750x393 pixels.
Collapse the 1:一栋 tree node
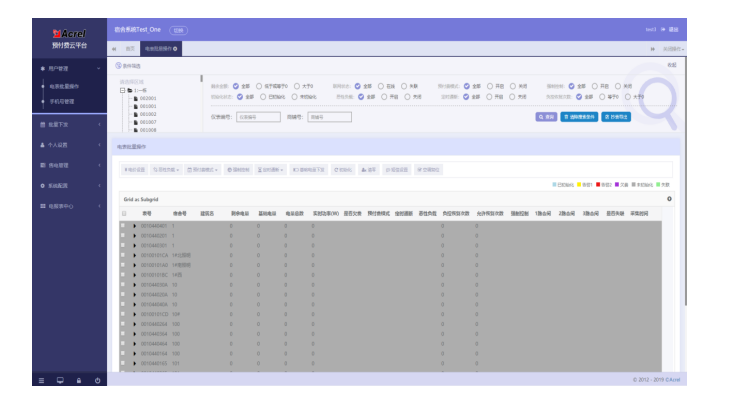coord(122,90)
